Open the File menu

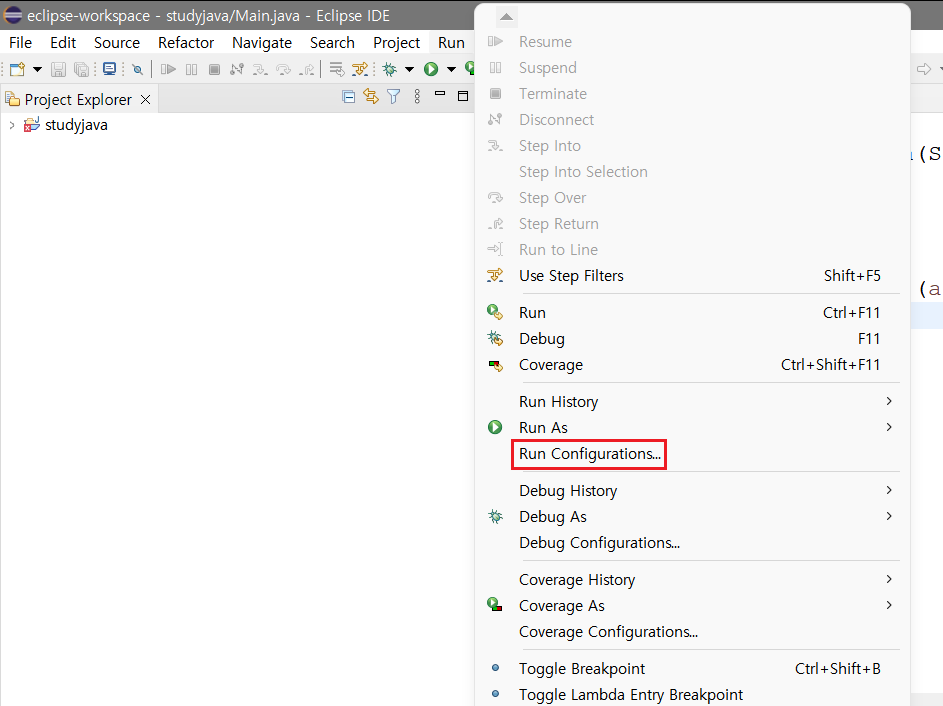click(x=20, y=43)
